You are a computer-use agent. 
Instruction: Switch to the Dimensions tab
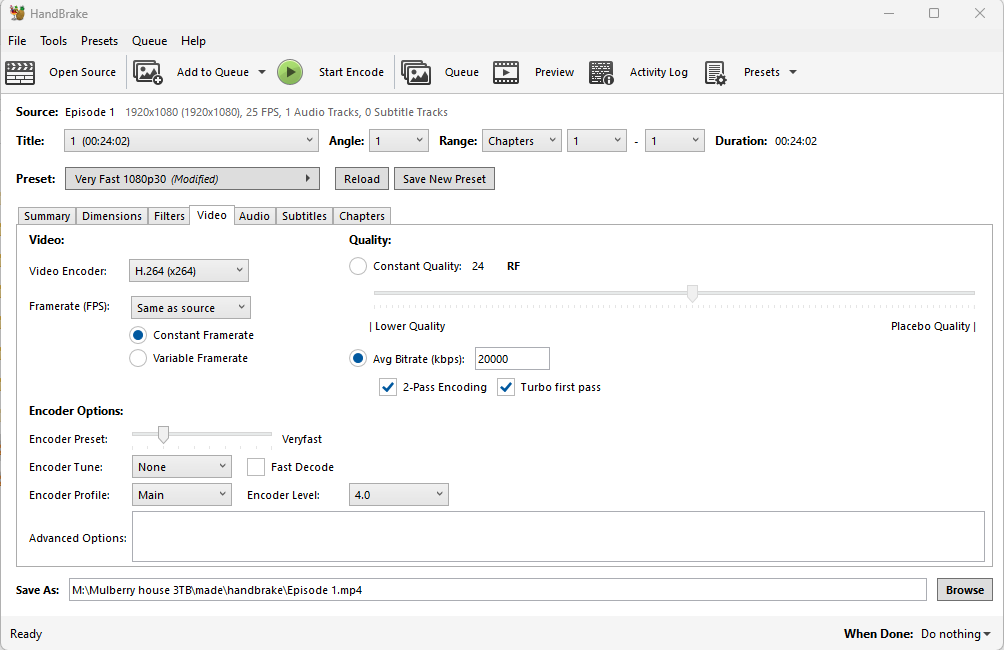pos(112,216)
